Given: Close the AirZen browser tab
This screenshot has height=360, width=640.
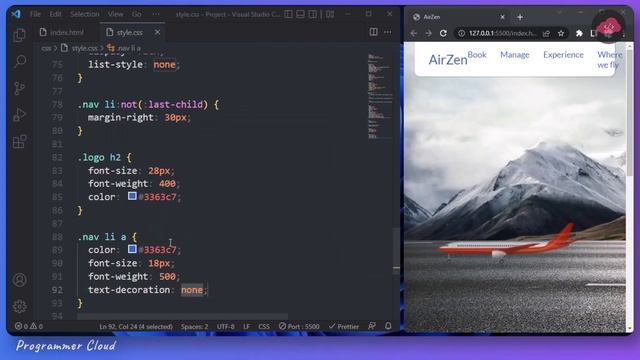Looking at the screenshot, I should (x=502, y=17).
